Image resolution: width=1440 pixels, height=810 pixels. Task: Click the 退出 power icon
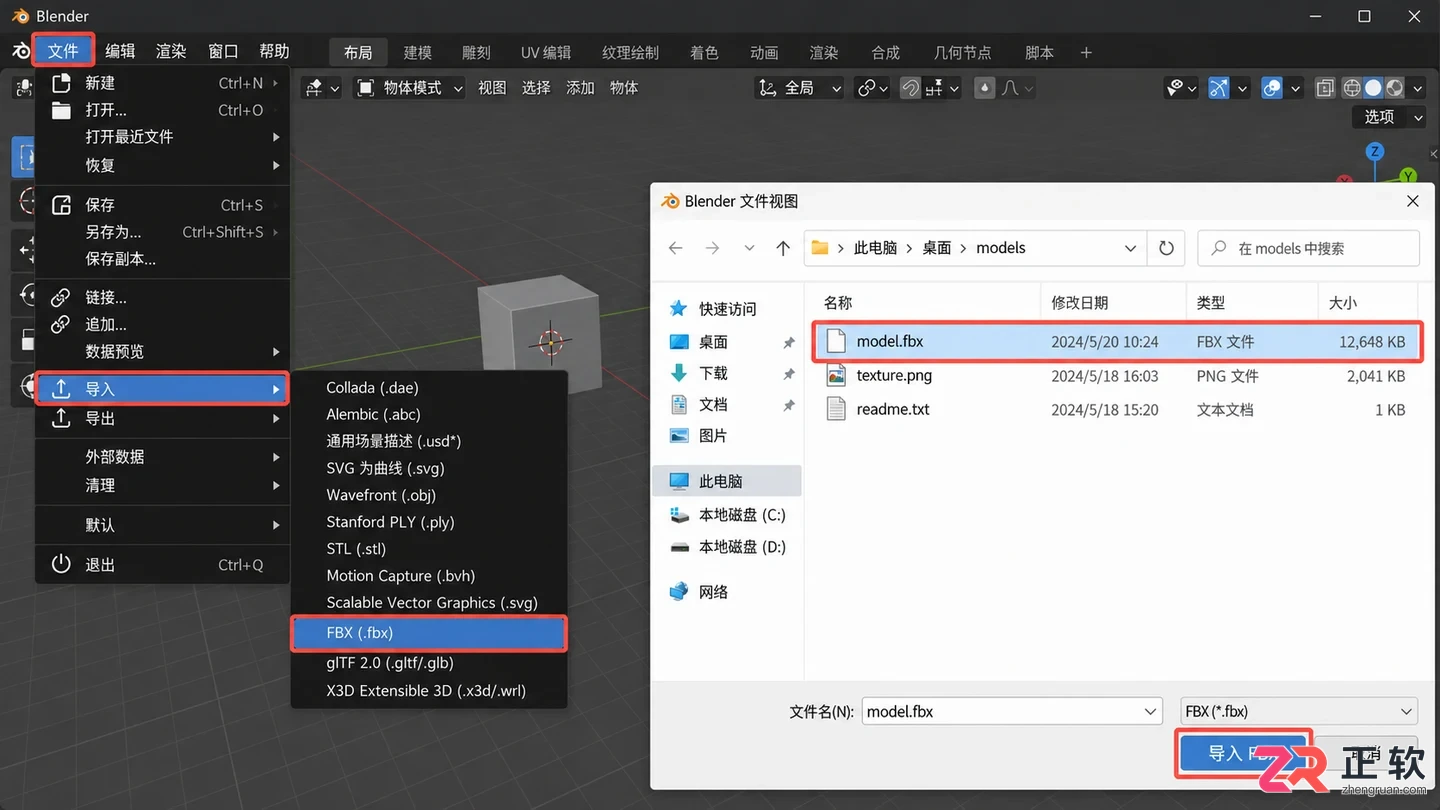[61, 564]
